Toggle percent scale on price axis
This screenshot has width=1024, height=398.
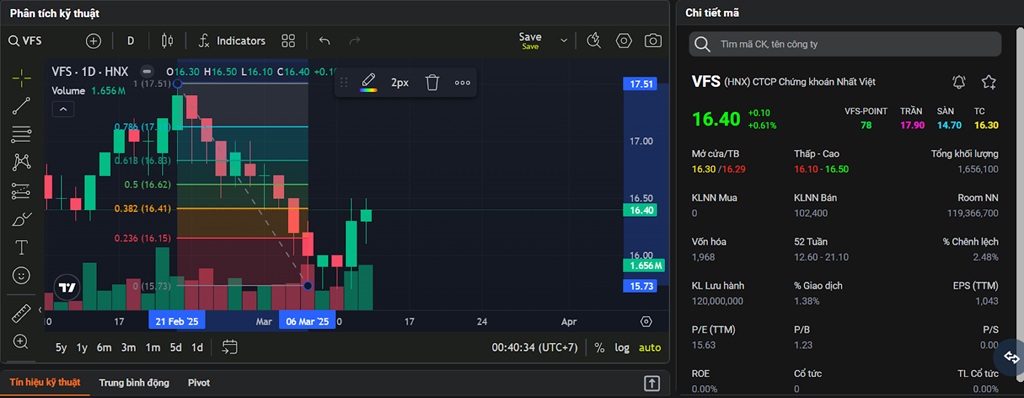click(x=599, y=348)
